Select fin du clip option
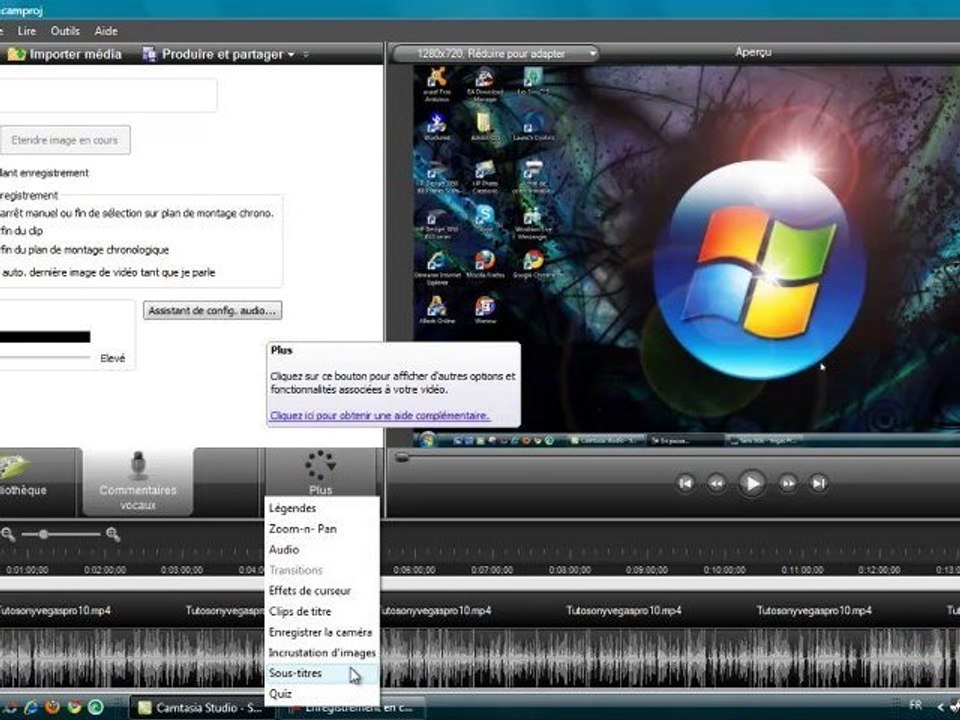 point(22,231)
